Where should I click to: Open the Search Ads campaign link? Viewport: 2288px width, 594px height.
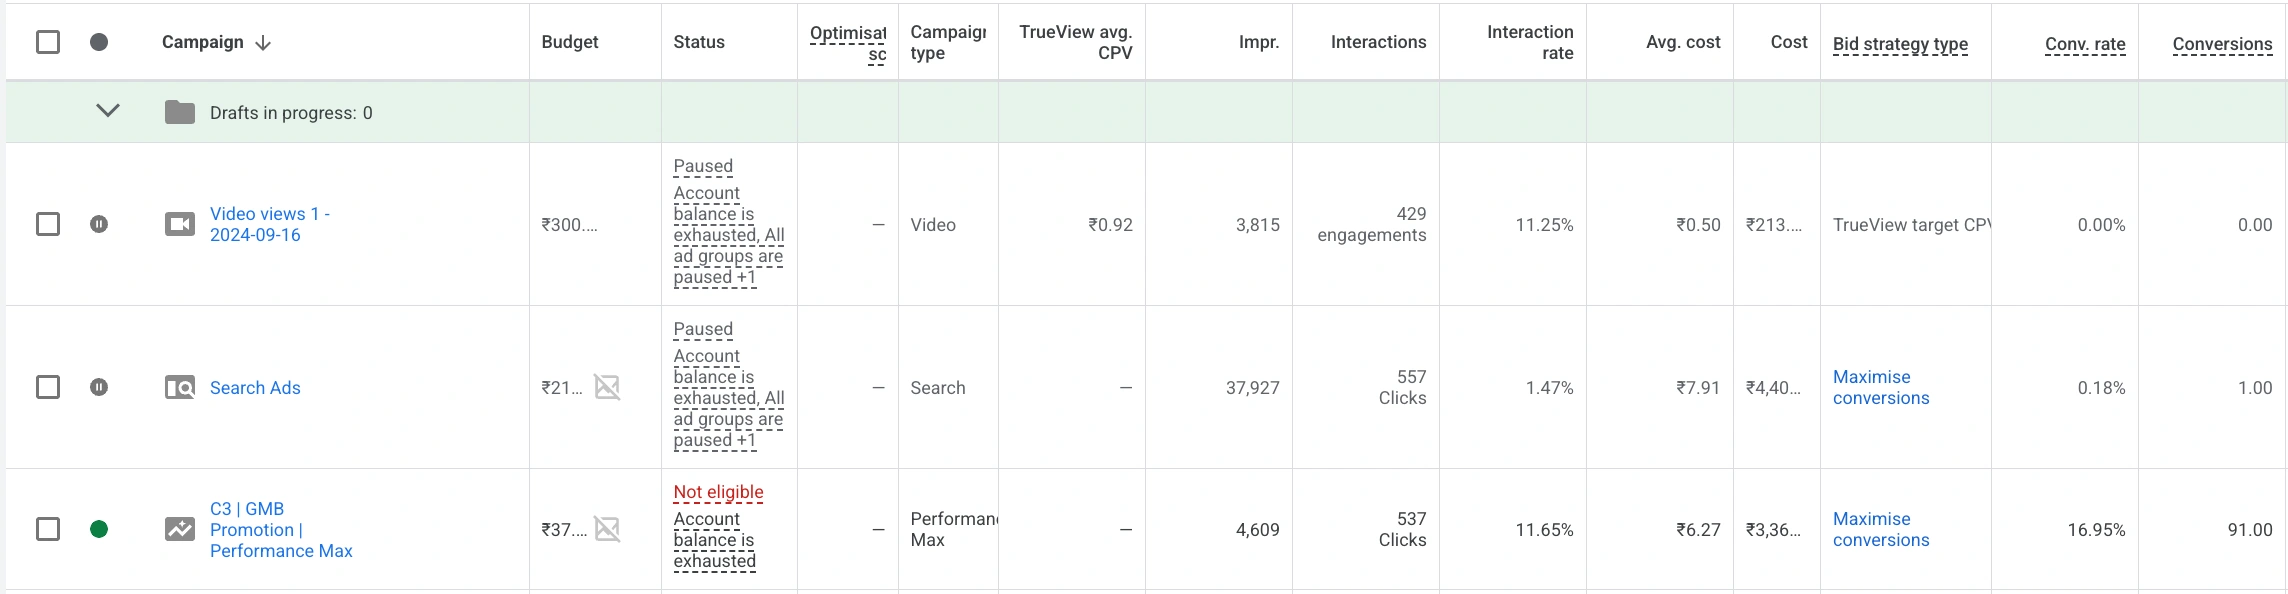[x=255, y=388]
